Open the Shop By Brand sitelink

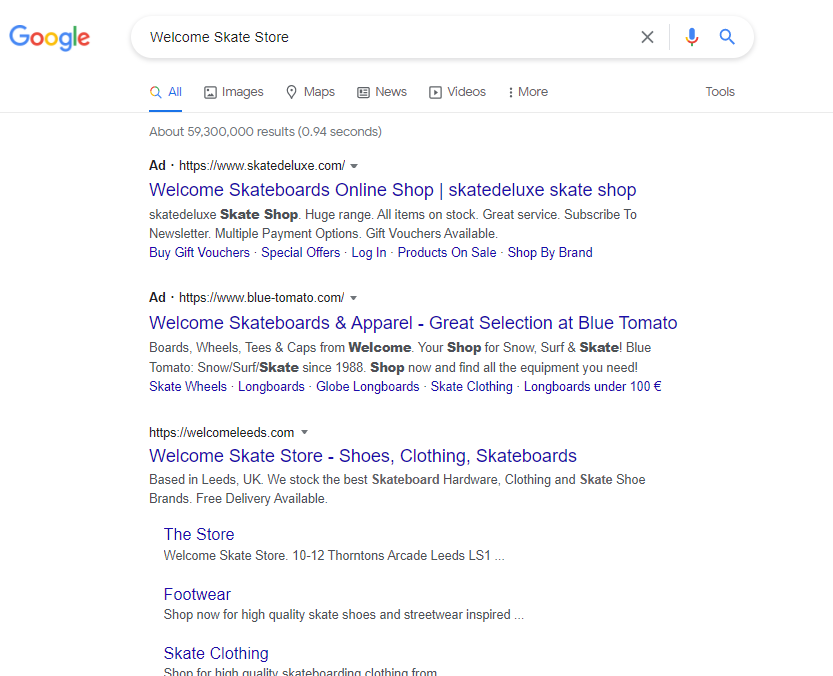550,252
